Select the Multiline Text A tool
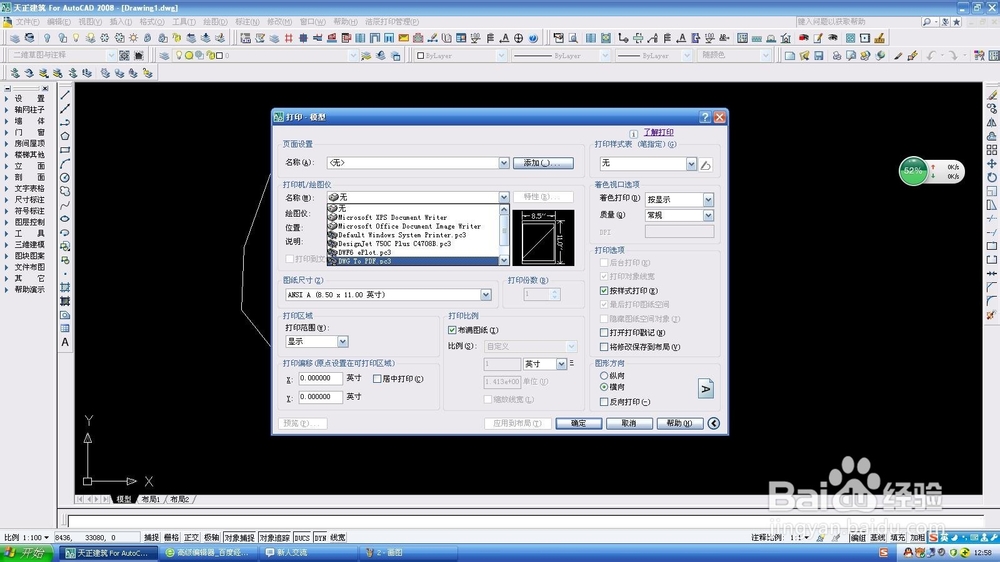Viewport: 1000px width, 562px height. (65, 343)
